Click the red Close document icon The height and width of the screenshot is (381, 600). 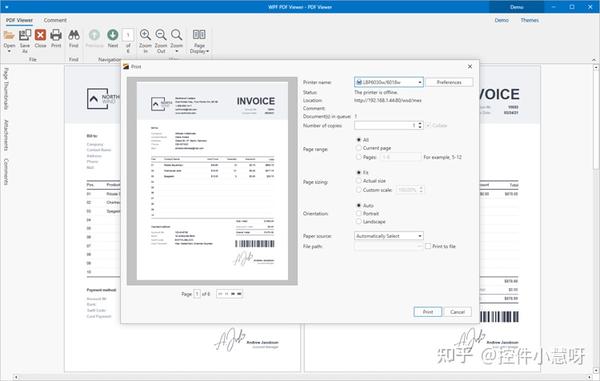pyautogui.click(x=40, y=35)
